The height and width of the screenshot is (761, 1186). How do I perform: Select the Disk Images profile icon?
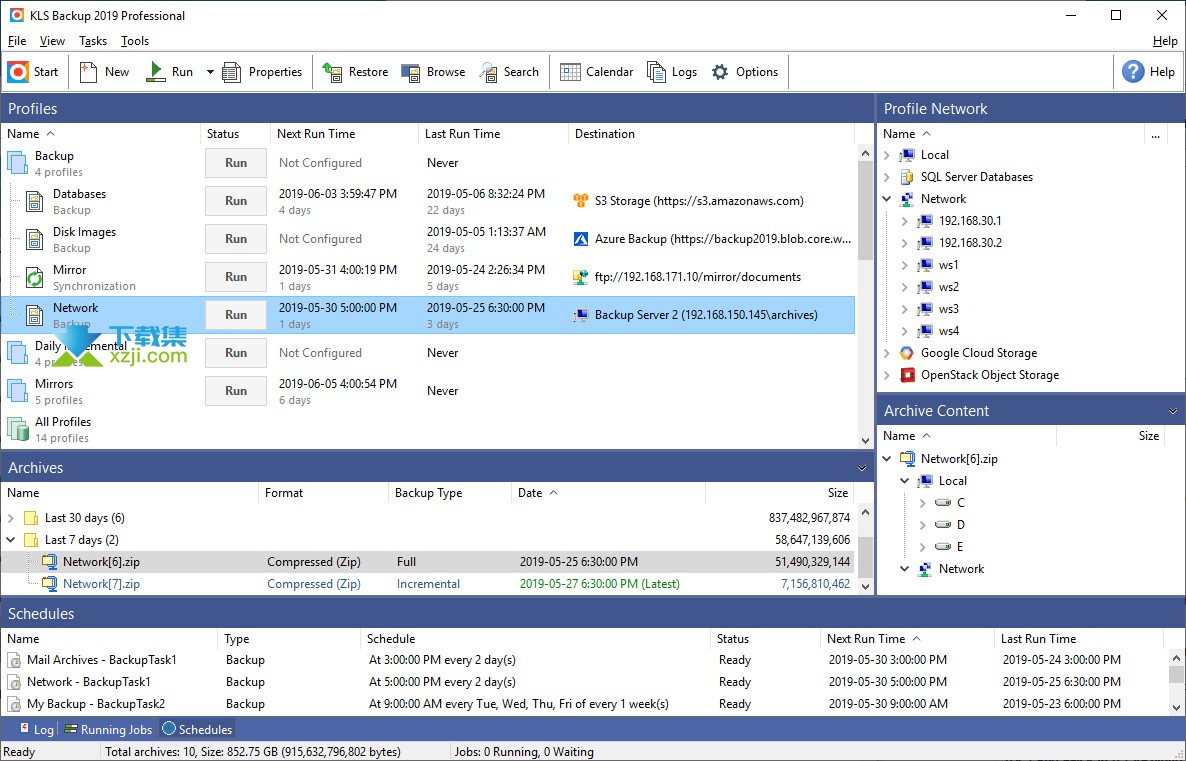(35, 239)
